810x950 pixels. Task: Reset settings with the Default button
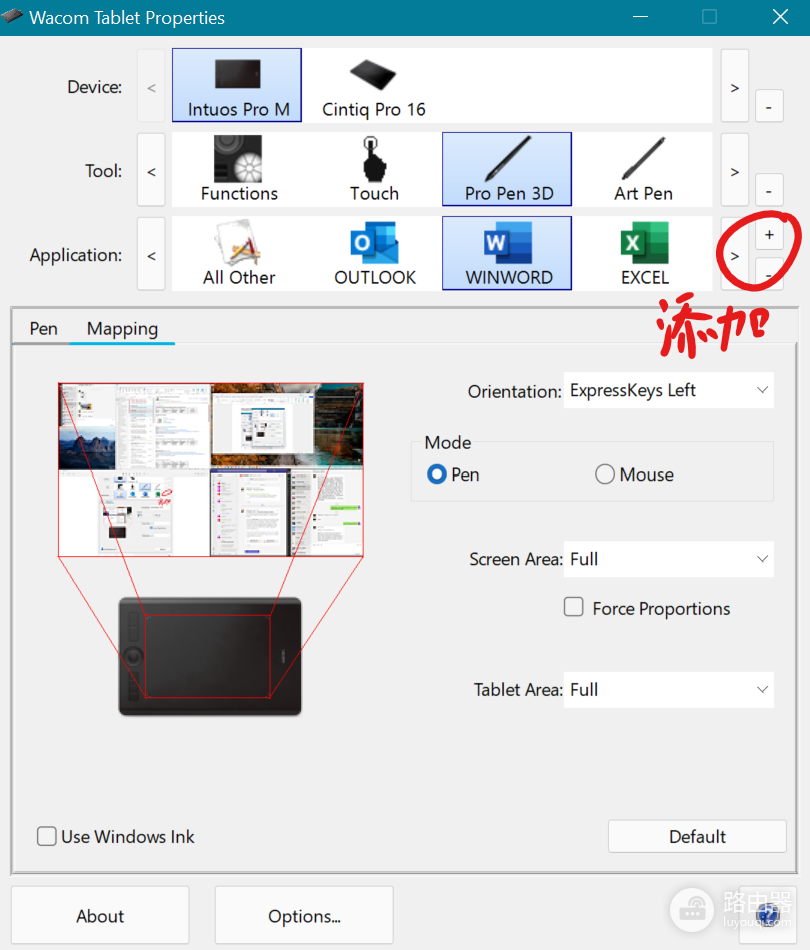tap(697, 837)
